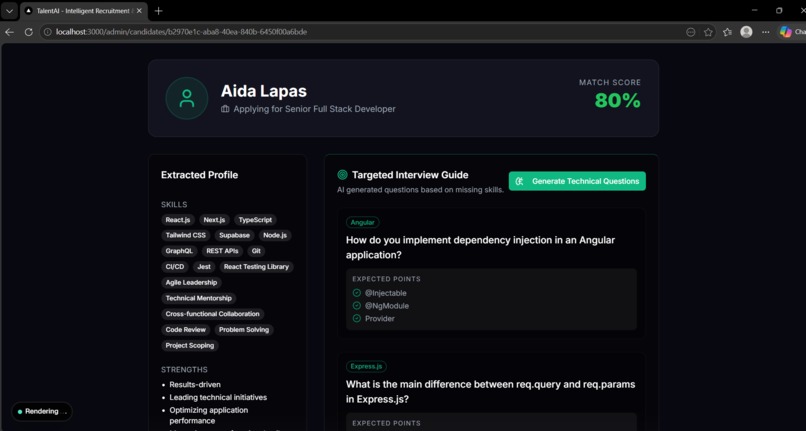
Task: Minimize the browser window
Action: click(x=754, y=10)
